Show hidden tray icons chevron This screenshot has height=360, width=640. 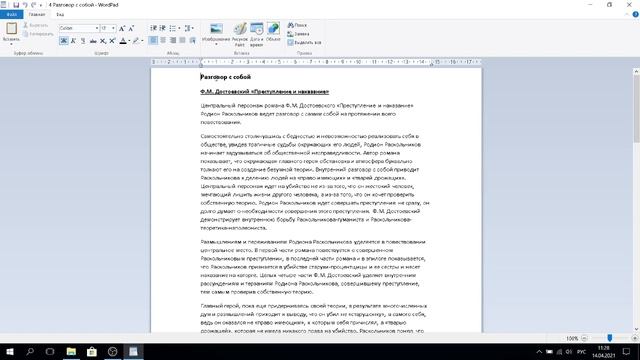(x=539, y=352)
